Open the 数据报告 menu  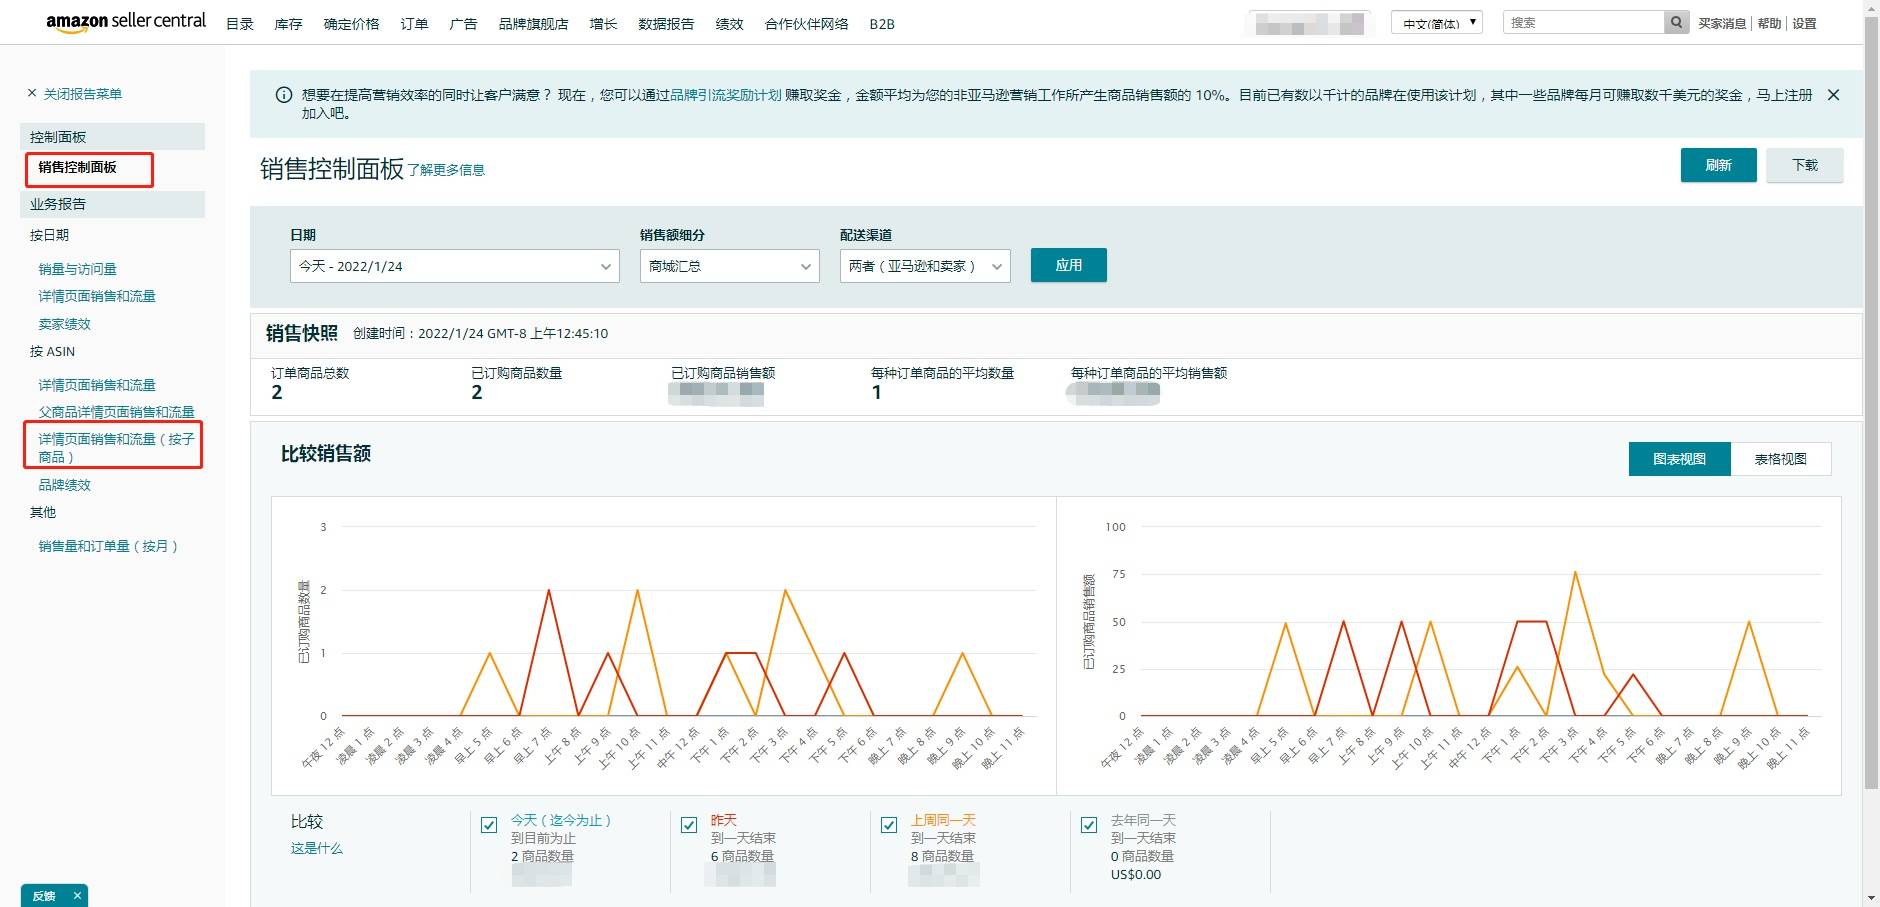coord(666,24)
